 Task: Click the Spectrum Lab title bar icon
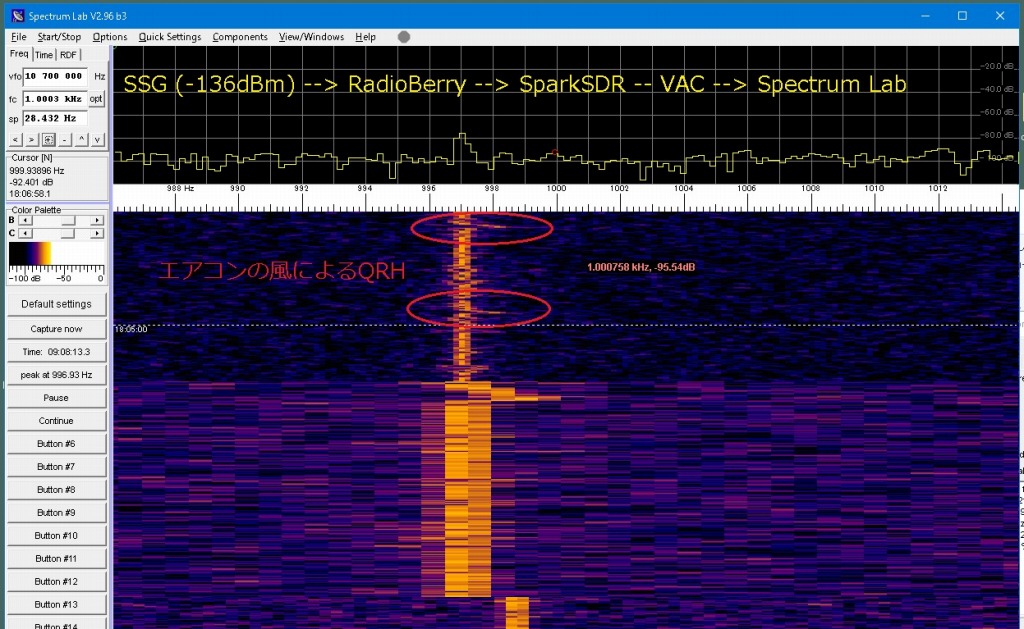[x=18, y=16]
